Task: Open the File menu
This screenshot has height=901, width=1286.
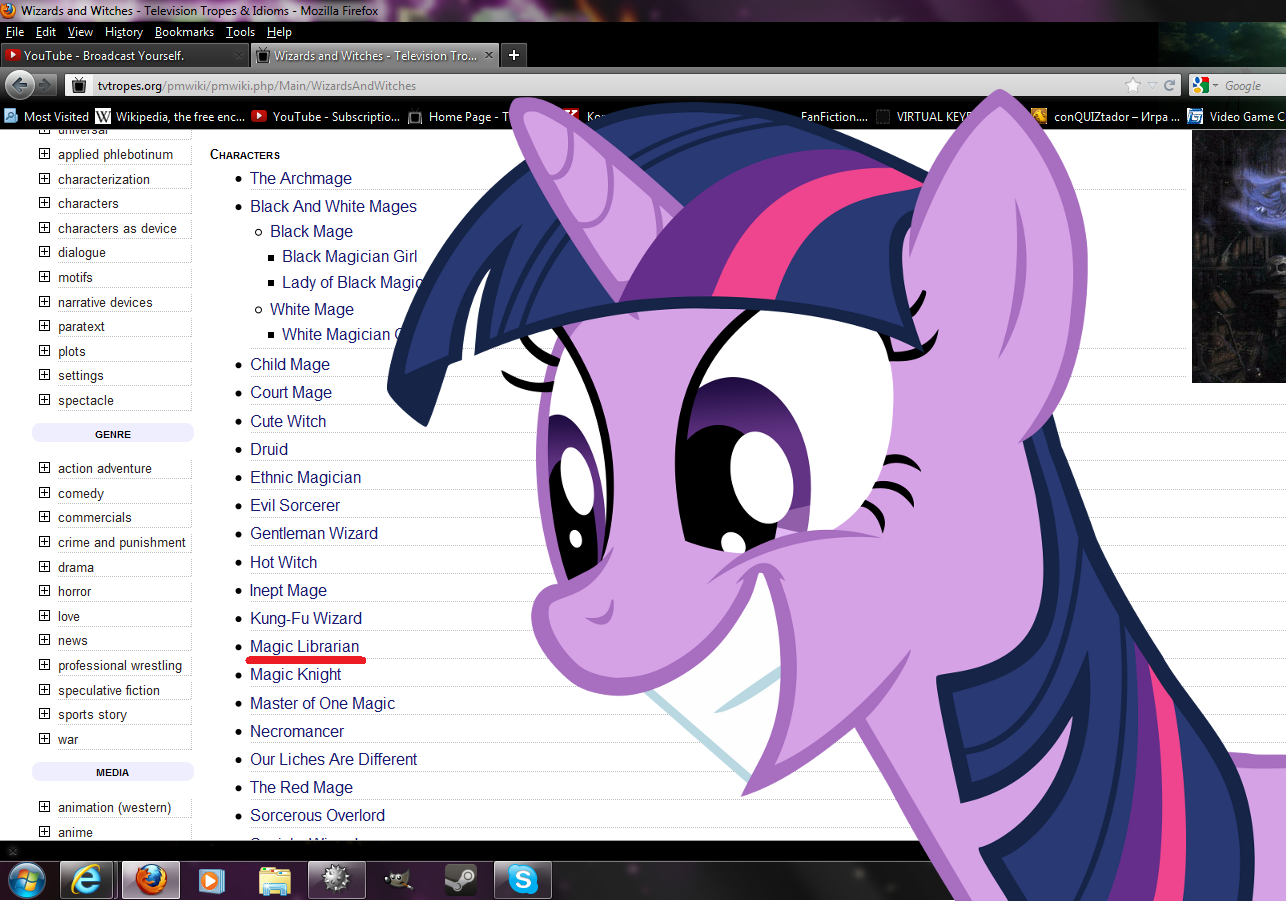Action: tap(15, 32)
